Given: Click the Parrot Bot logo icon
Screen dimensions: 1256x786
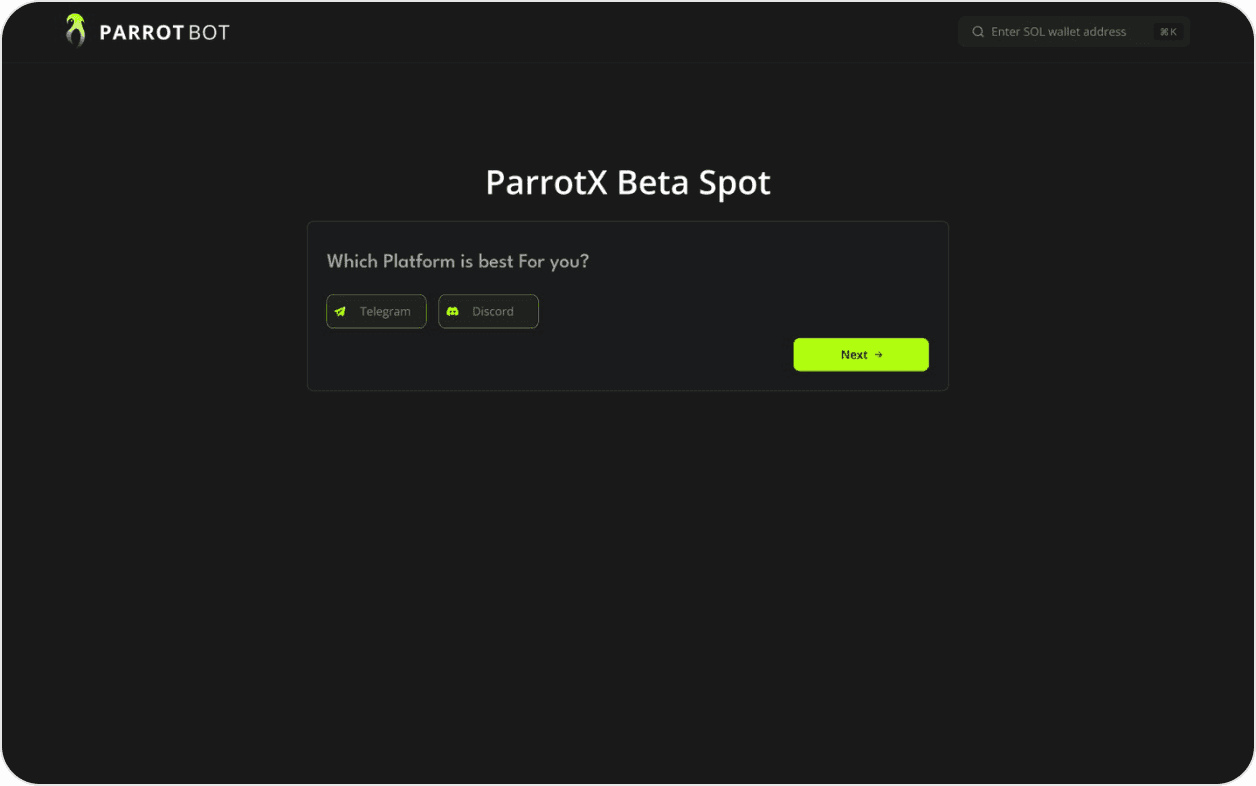Looking at the screenshot, I should point(75,30).
